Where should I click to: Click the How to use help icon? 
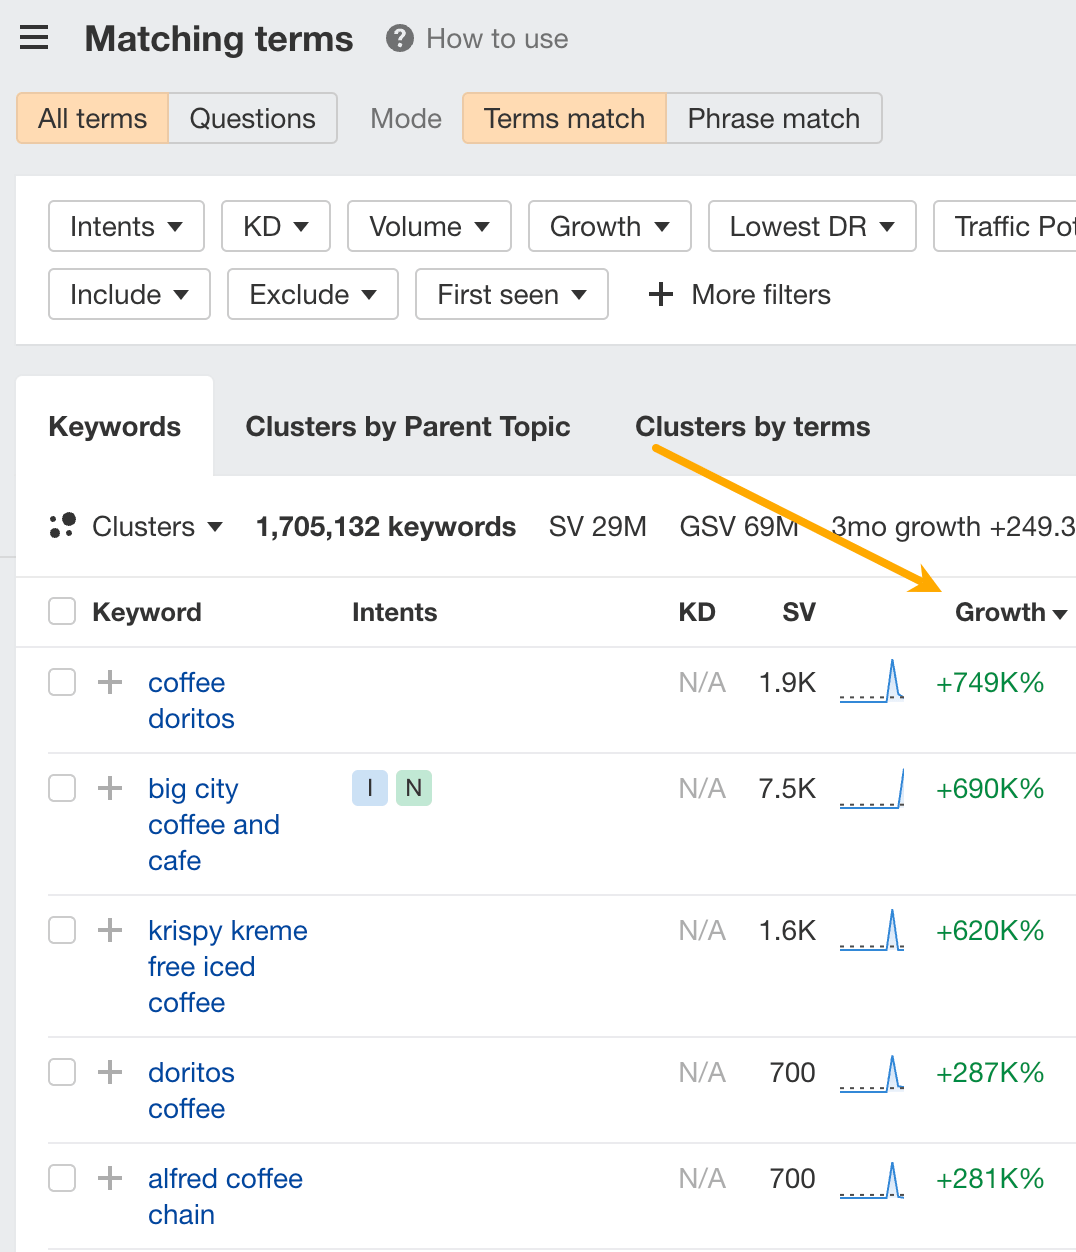398,39
